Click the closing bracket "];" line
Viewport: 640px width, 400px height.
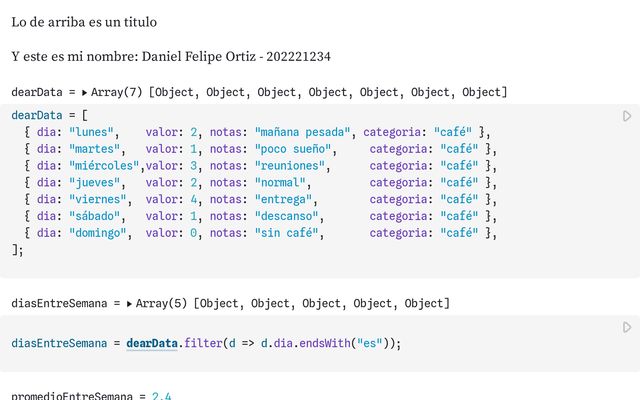pyautogui.click(x=17, y=249)
